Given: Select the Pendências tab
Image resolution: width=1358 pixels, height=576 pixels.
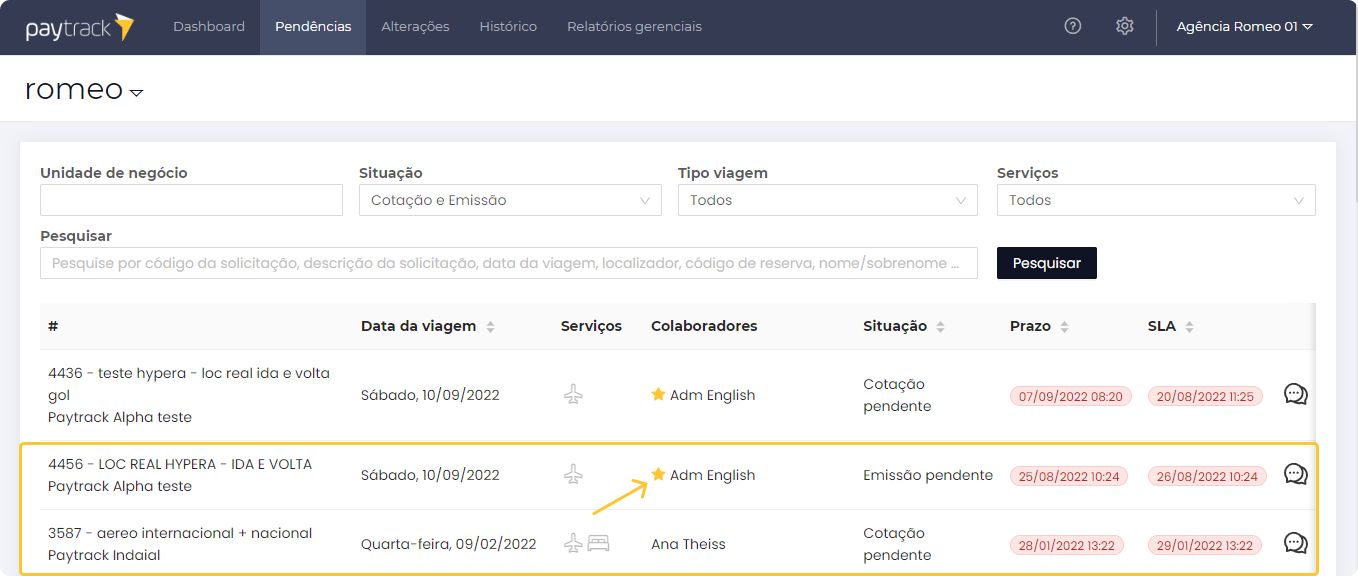Looking at the screenshot, I should pyautogui.click(x=313, y=27).
